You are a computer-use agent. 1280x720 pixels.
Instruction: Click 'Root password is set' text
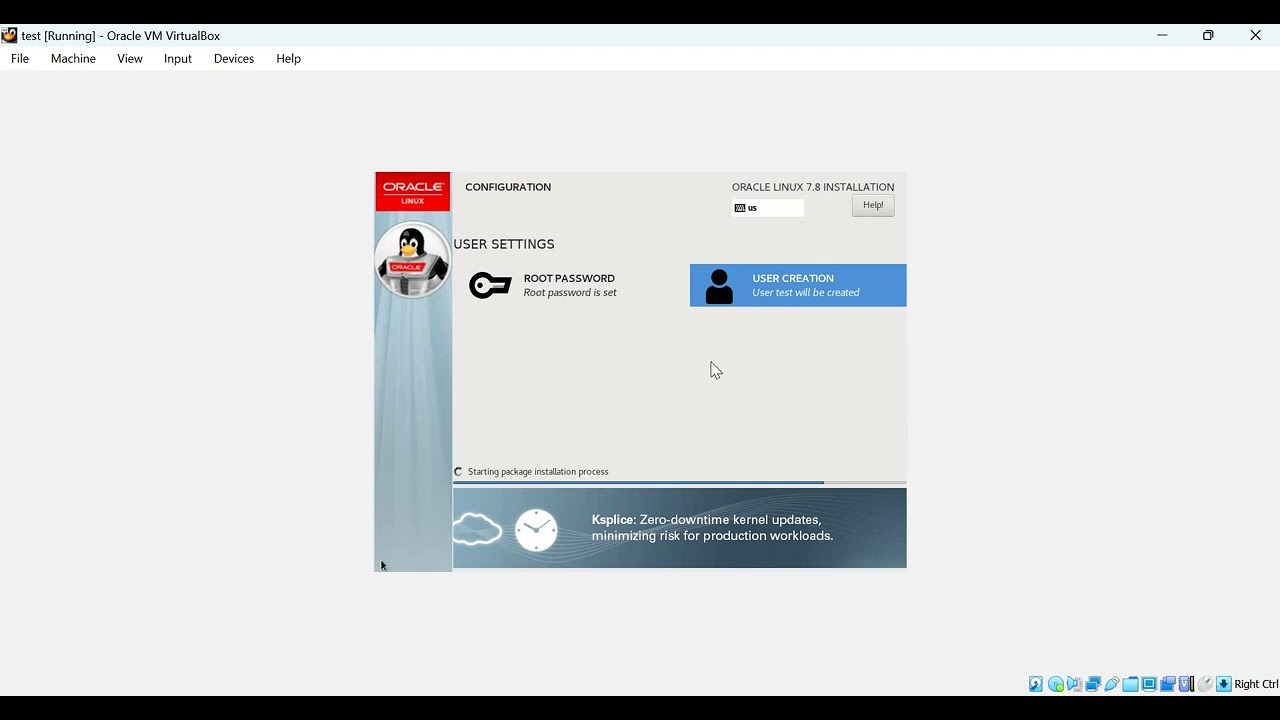pyautogui.click(x=570, y=293)
